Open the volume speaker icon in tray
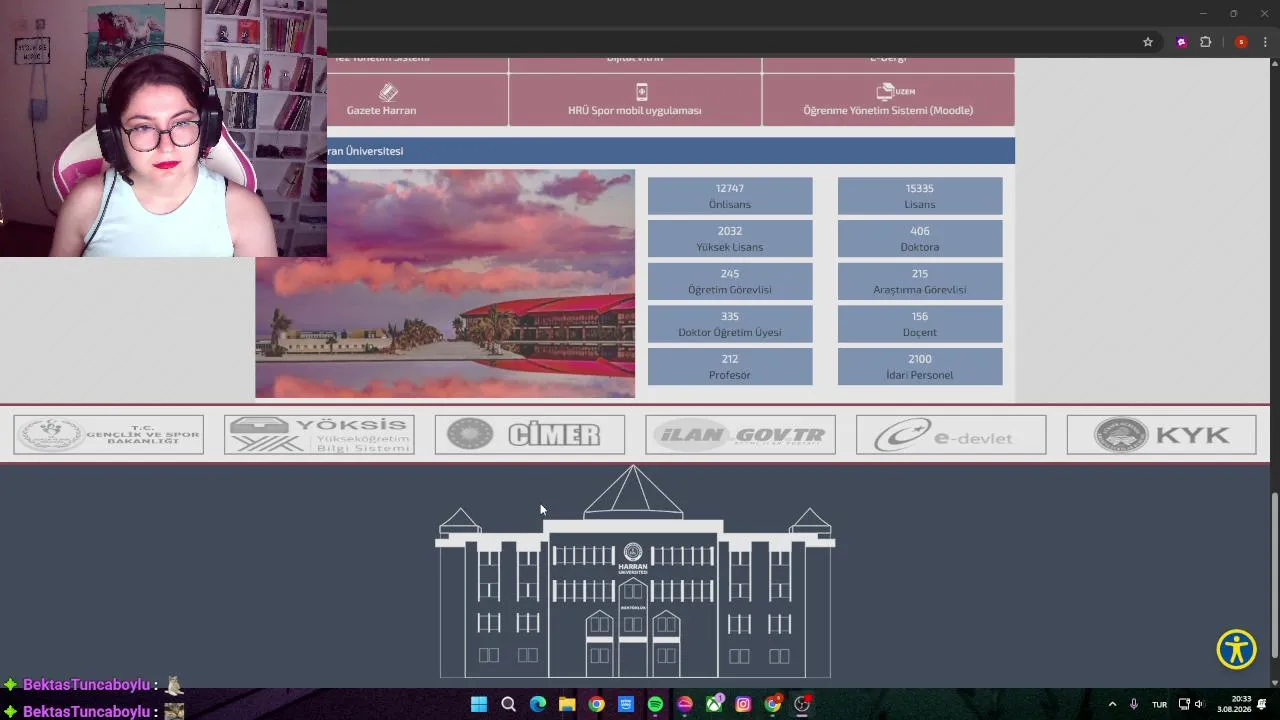This screenshot has height=720, width=1280. coord(1199,704)
